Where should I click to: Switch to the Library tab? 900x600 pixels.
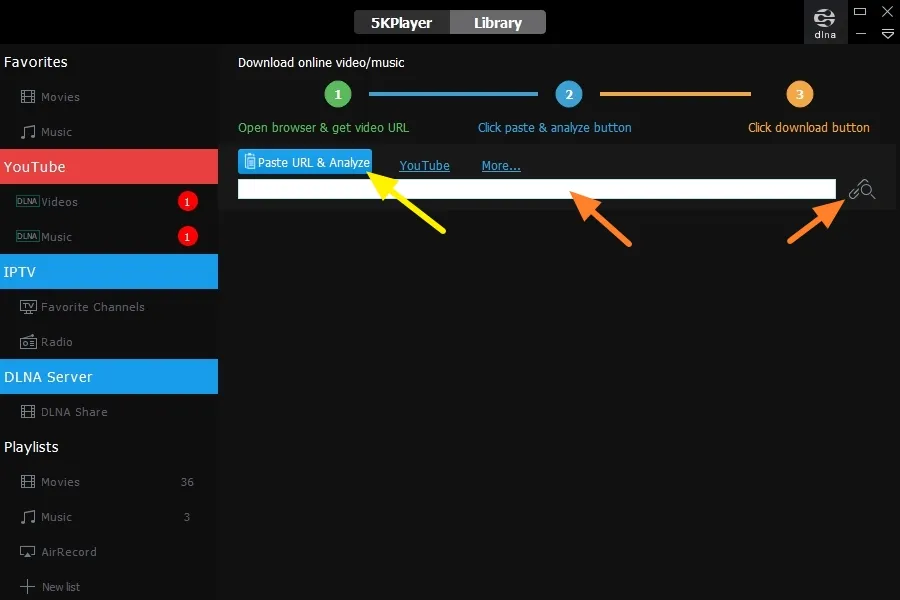(x=497, y=22)
